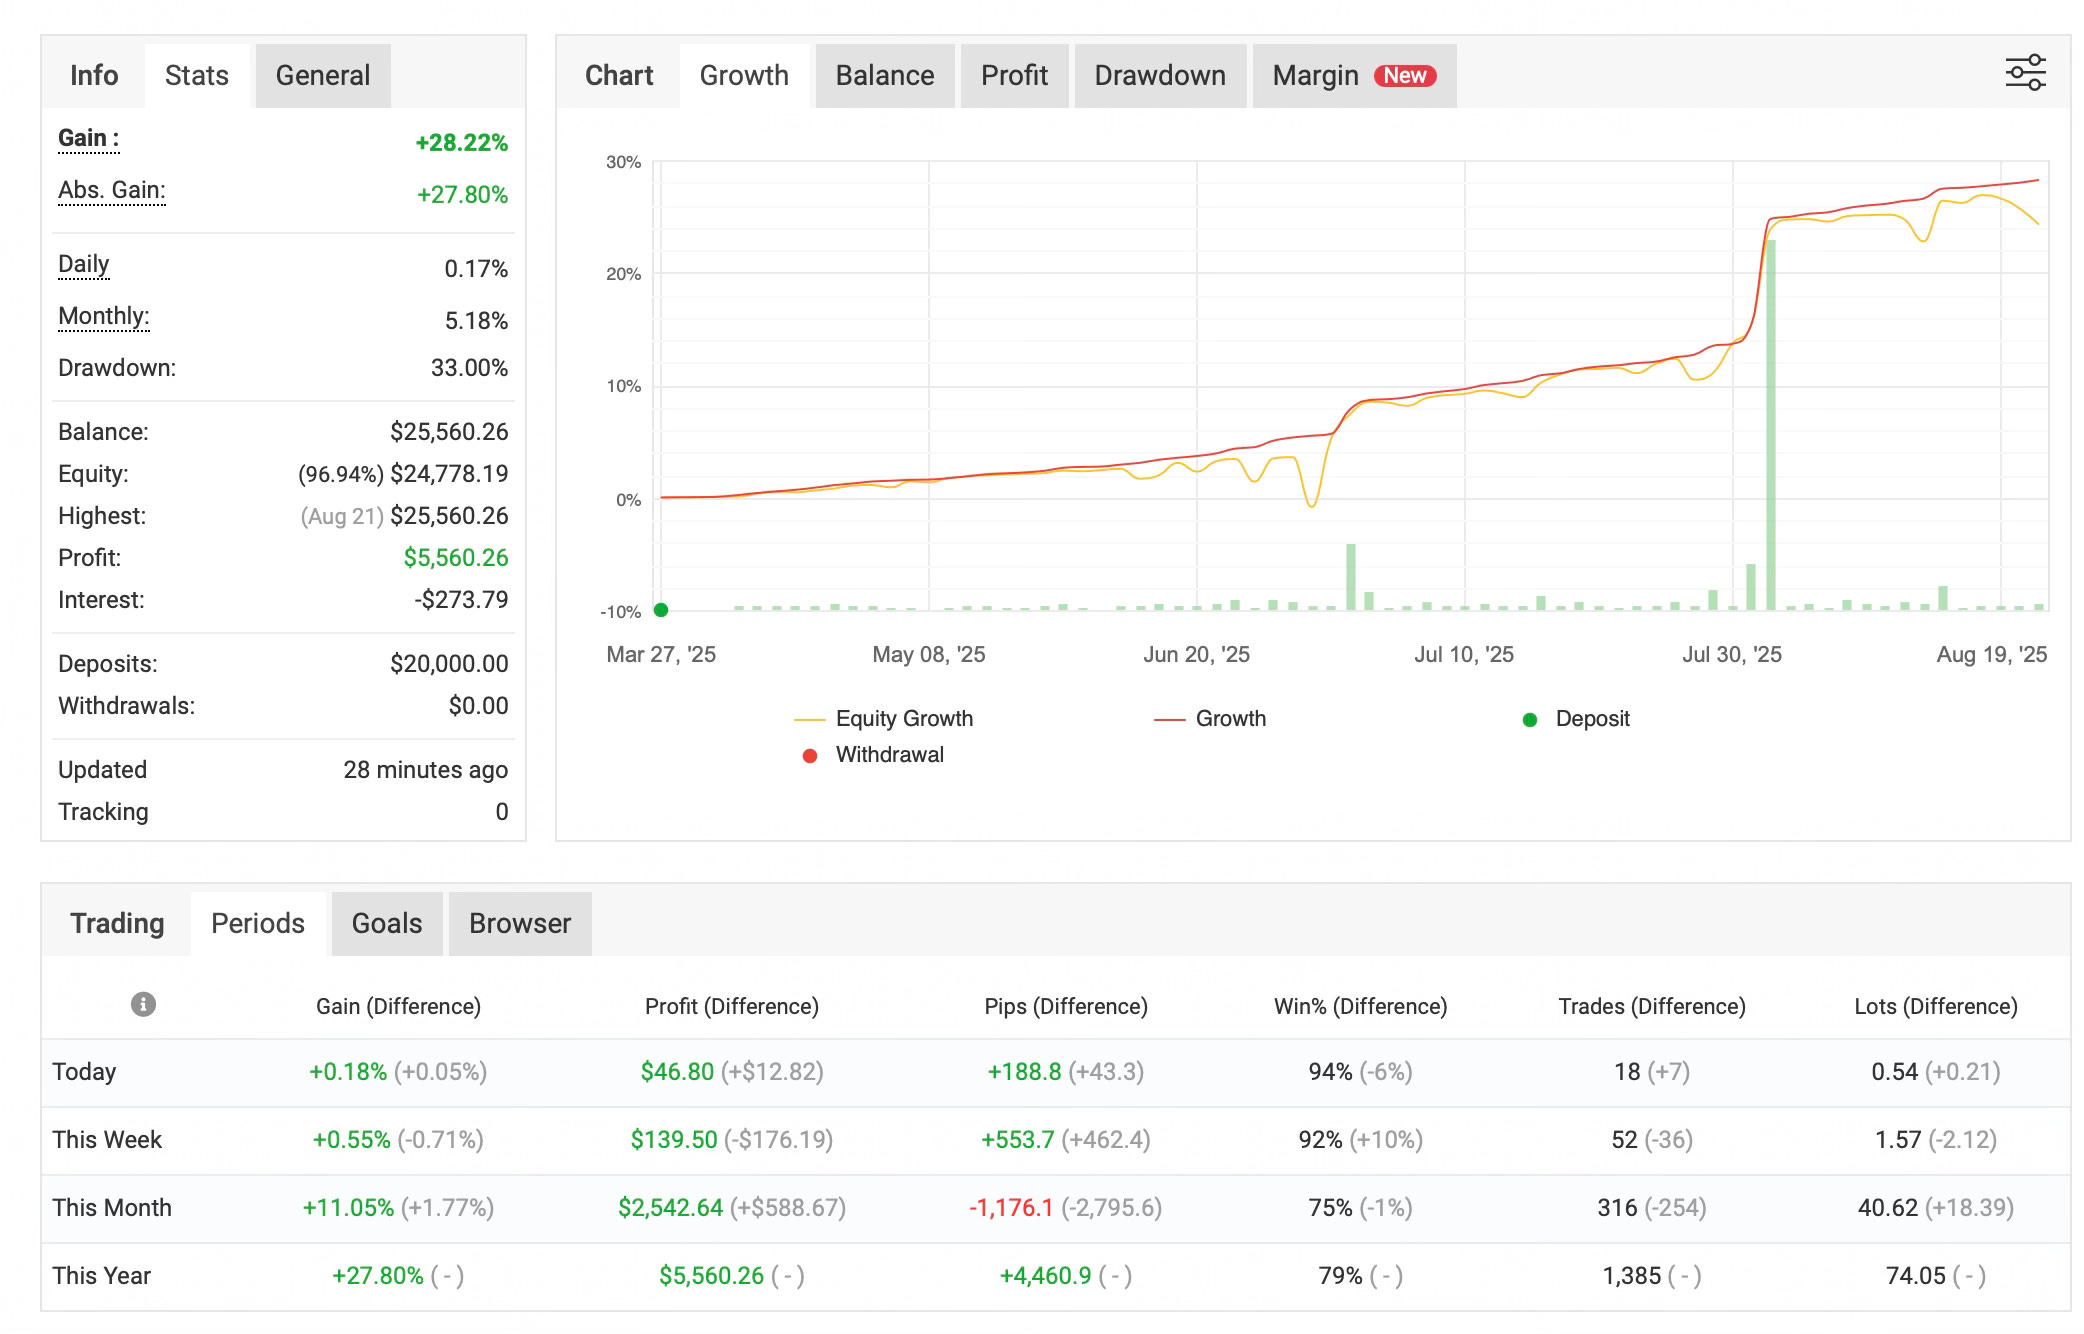
Task: Open the Browser trading tab
Action: coord(519,923)
